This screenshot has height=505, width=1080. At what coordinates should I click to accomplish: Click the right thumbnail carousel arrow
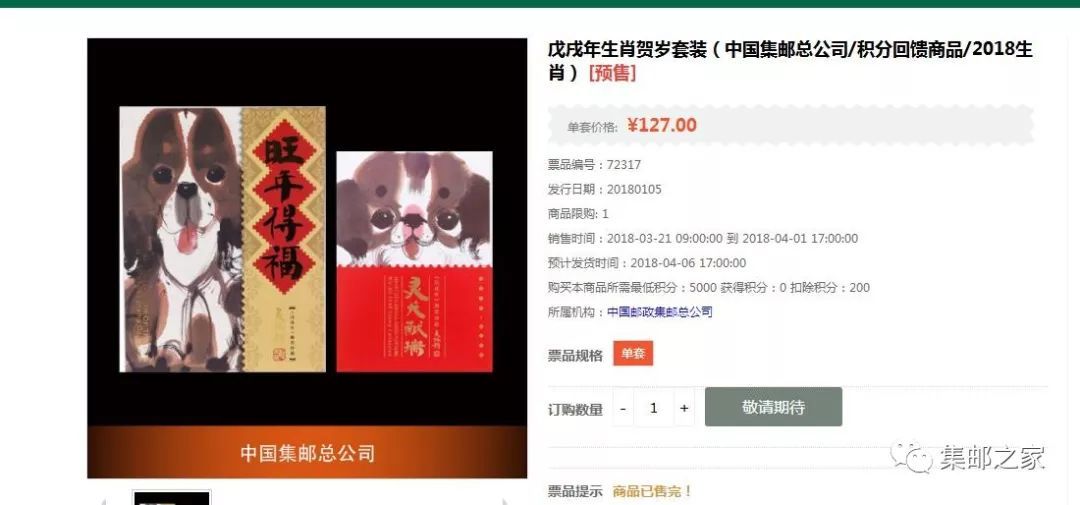click(506, 502)
